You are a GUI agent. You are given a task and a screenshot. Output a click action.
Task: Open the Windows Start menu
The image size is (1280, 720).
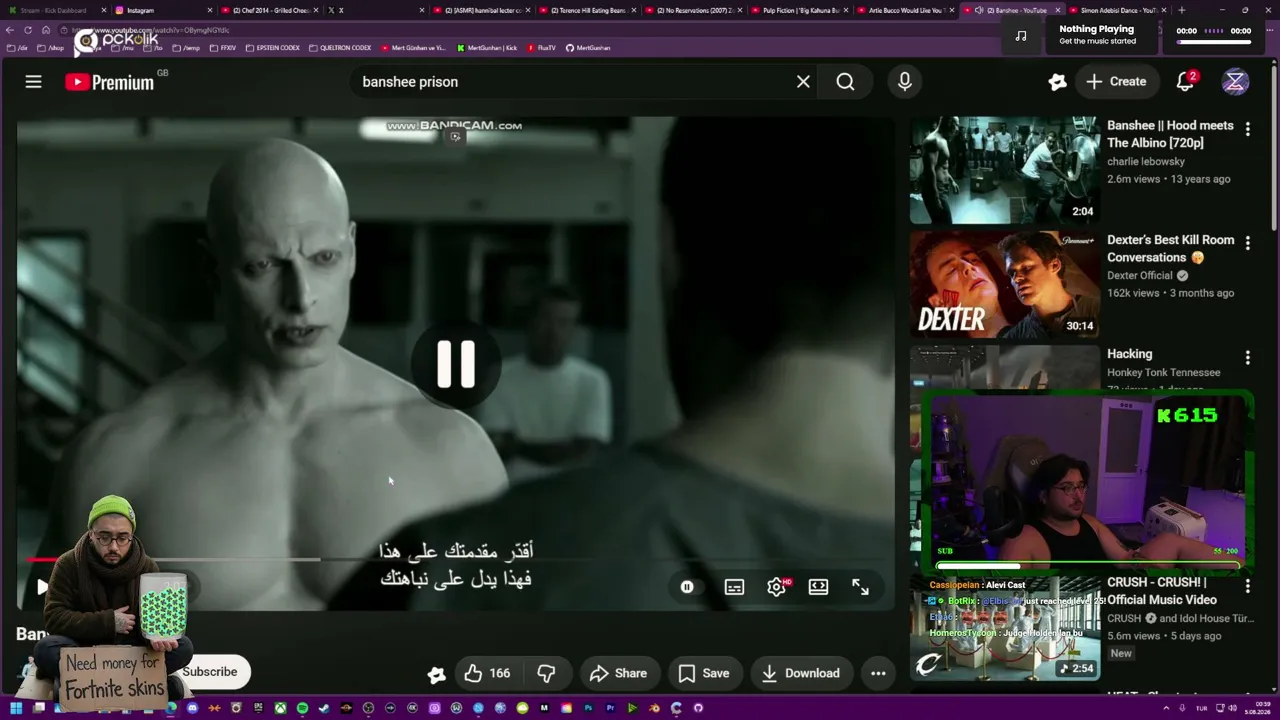(16, 708)
